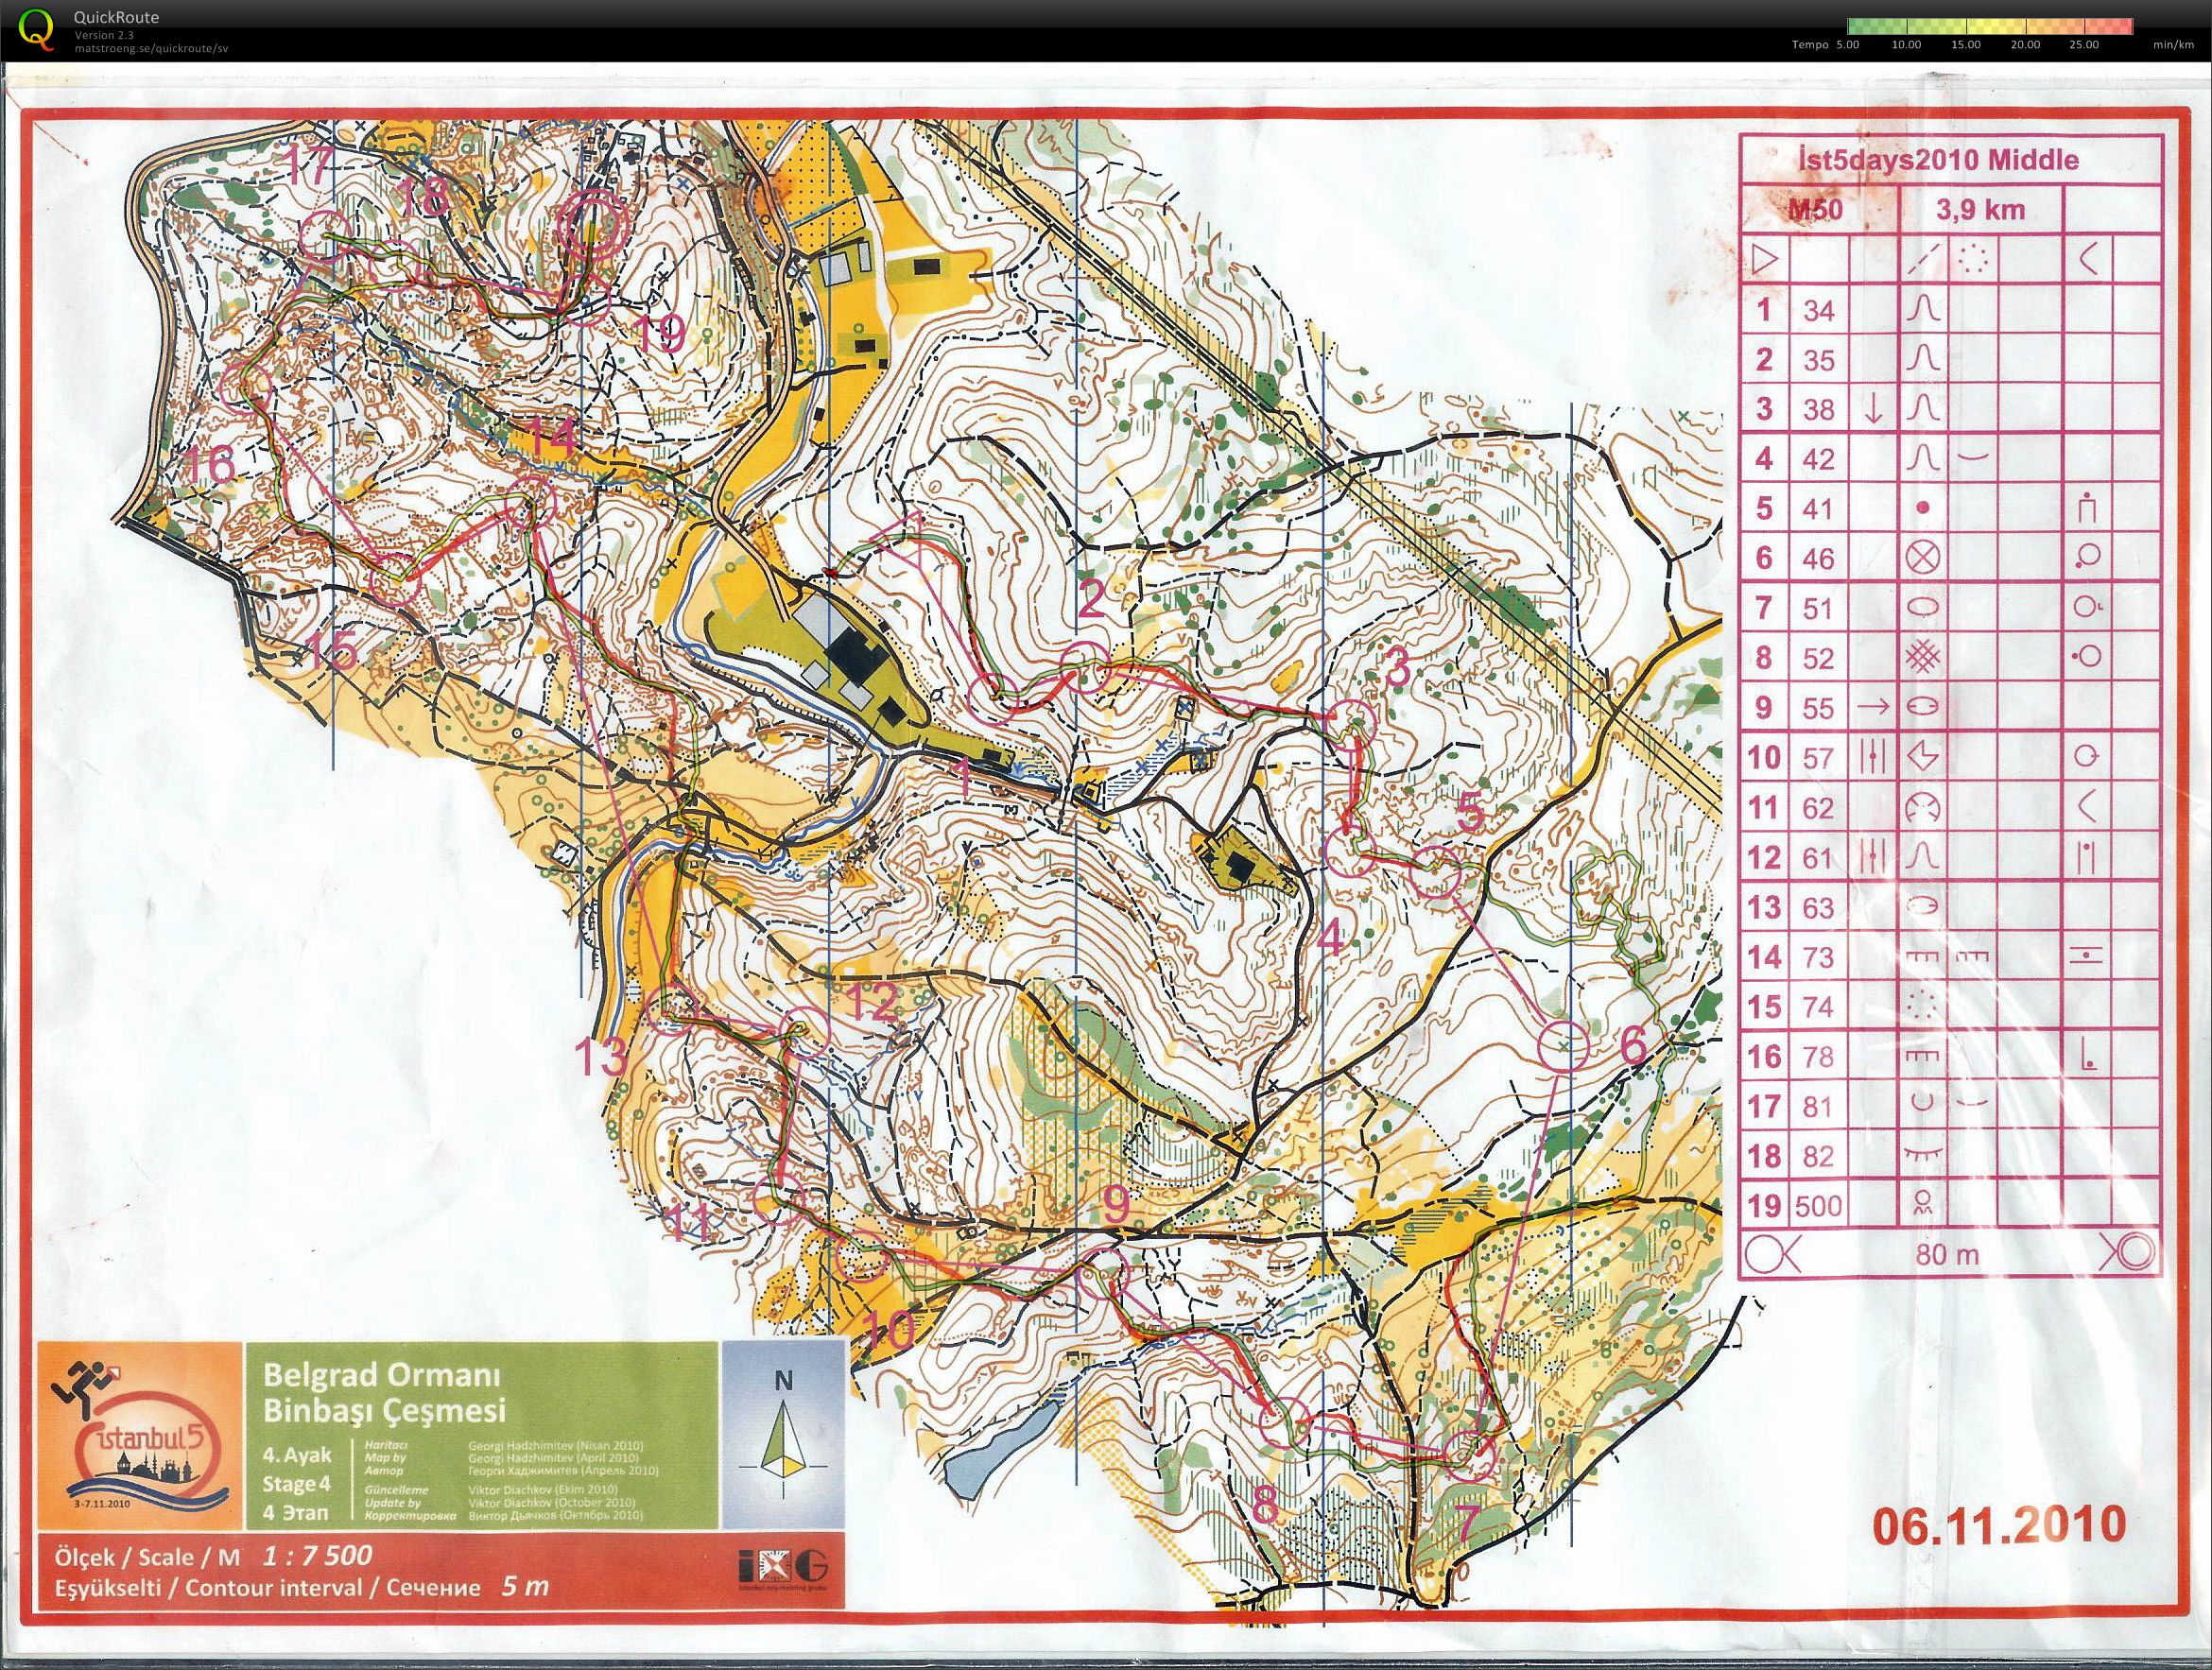The width and height of the screenshot is (2212, 1670).
Task: Click the green QuickRoute Q logo
Action: (37, 29)
